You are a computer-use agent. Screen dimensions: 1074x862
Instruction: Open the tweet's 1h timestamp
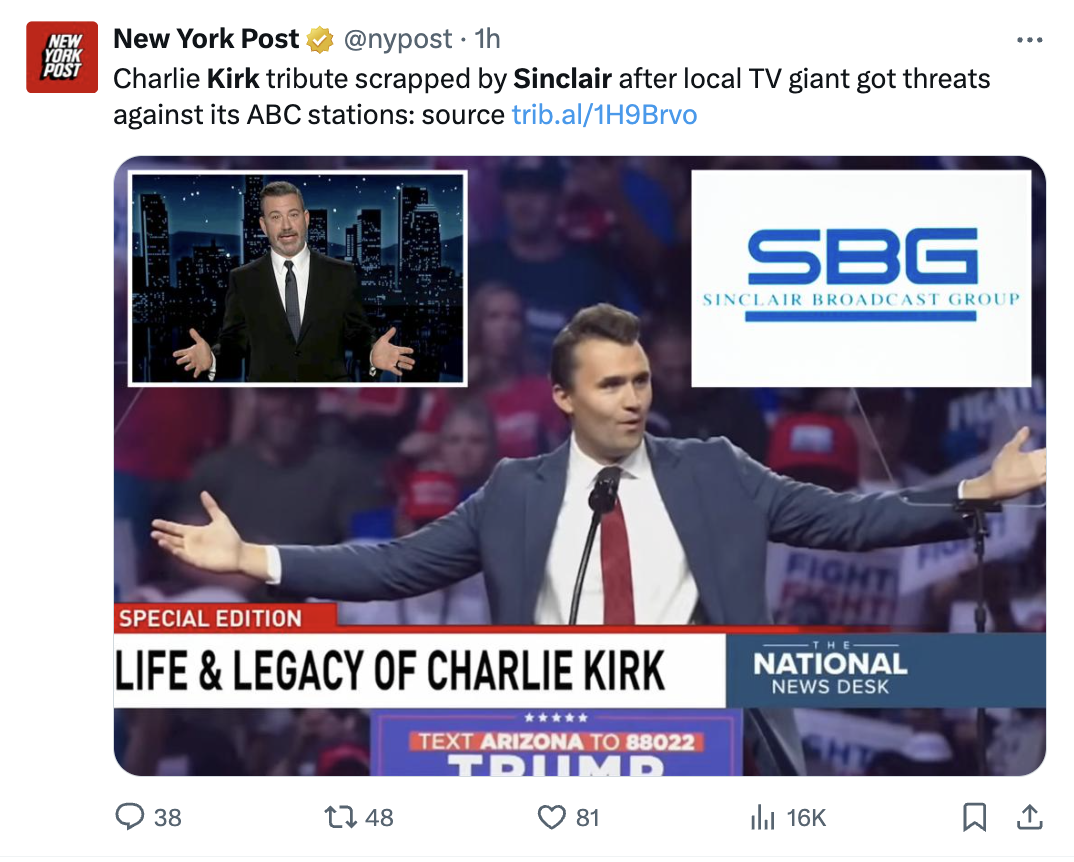(487, 40)
